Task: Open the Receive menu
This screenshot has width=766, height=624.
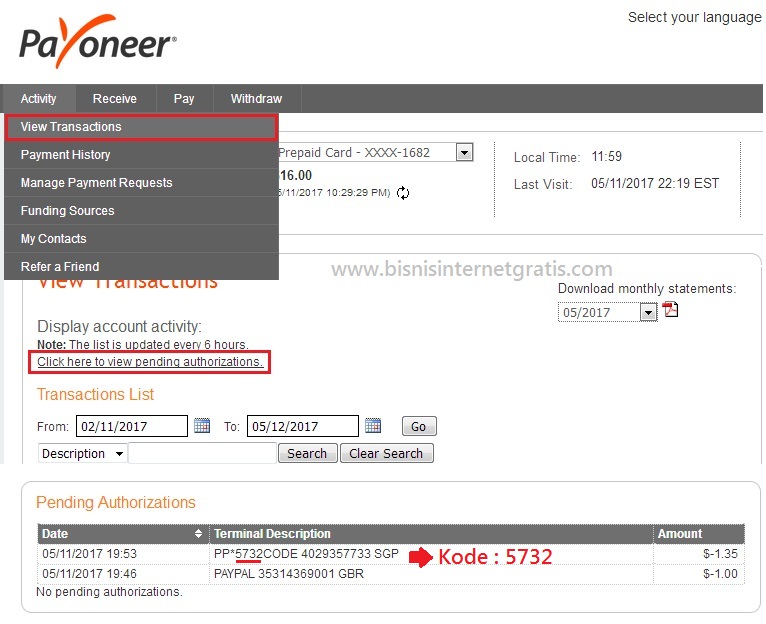Action: pos(115,99)
